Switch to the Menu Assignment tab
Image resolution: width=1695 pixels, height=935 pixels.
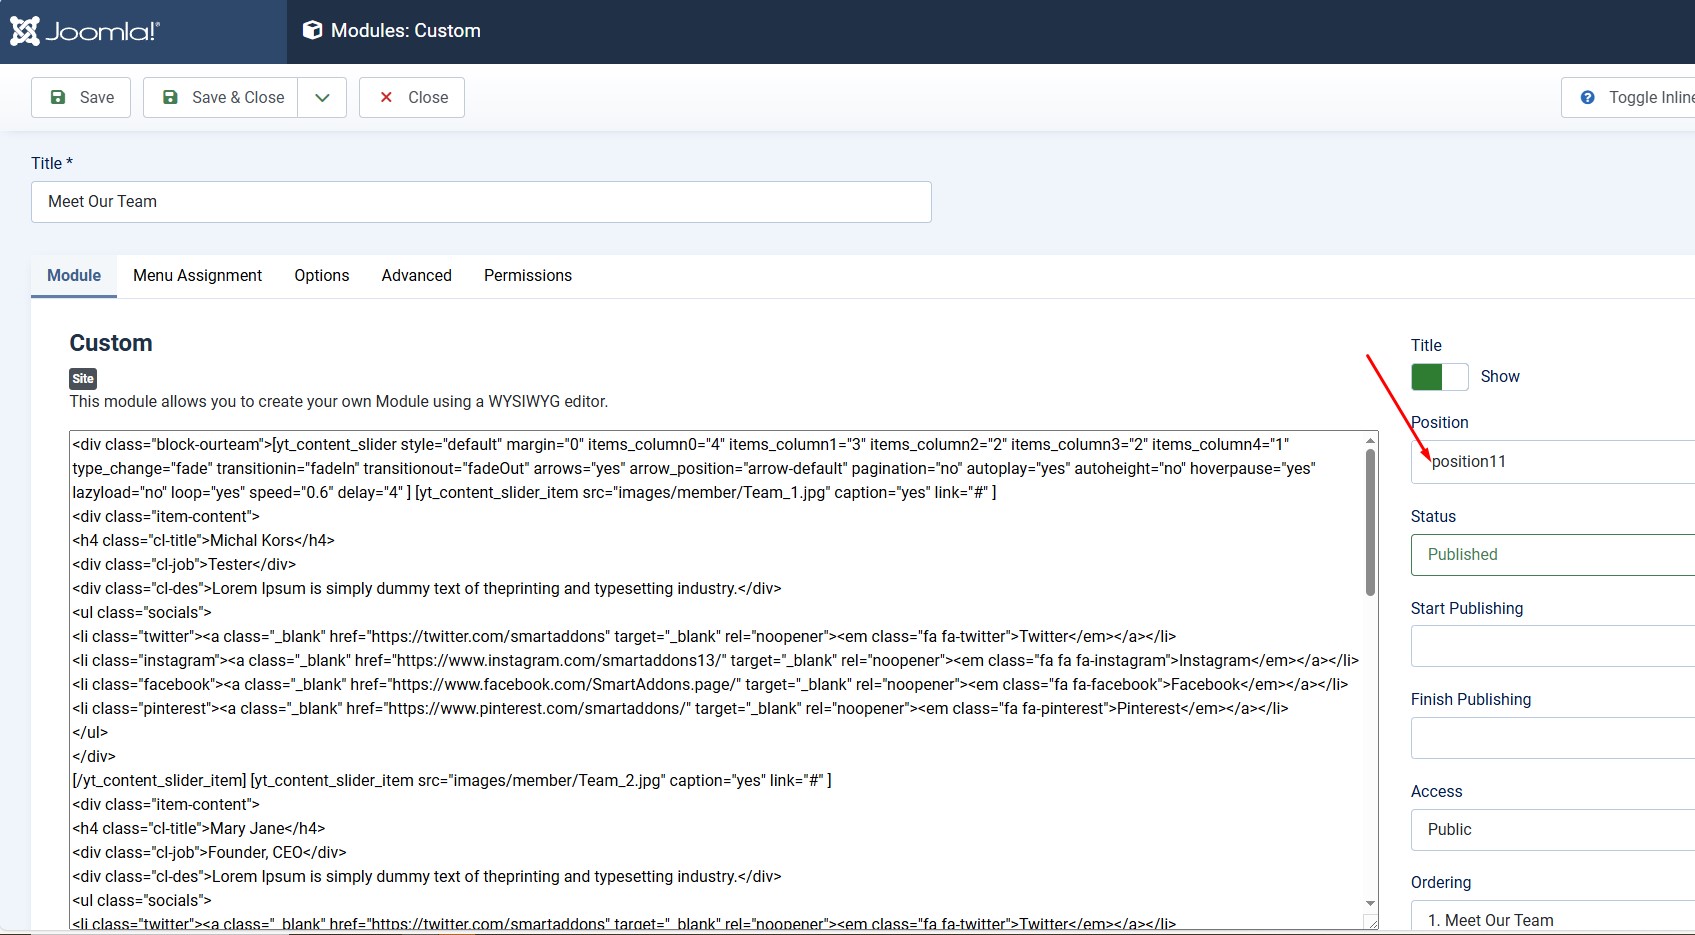point(197,276)
